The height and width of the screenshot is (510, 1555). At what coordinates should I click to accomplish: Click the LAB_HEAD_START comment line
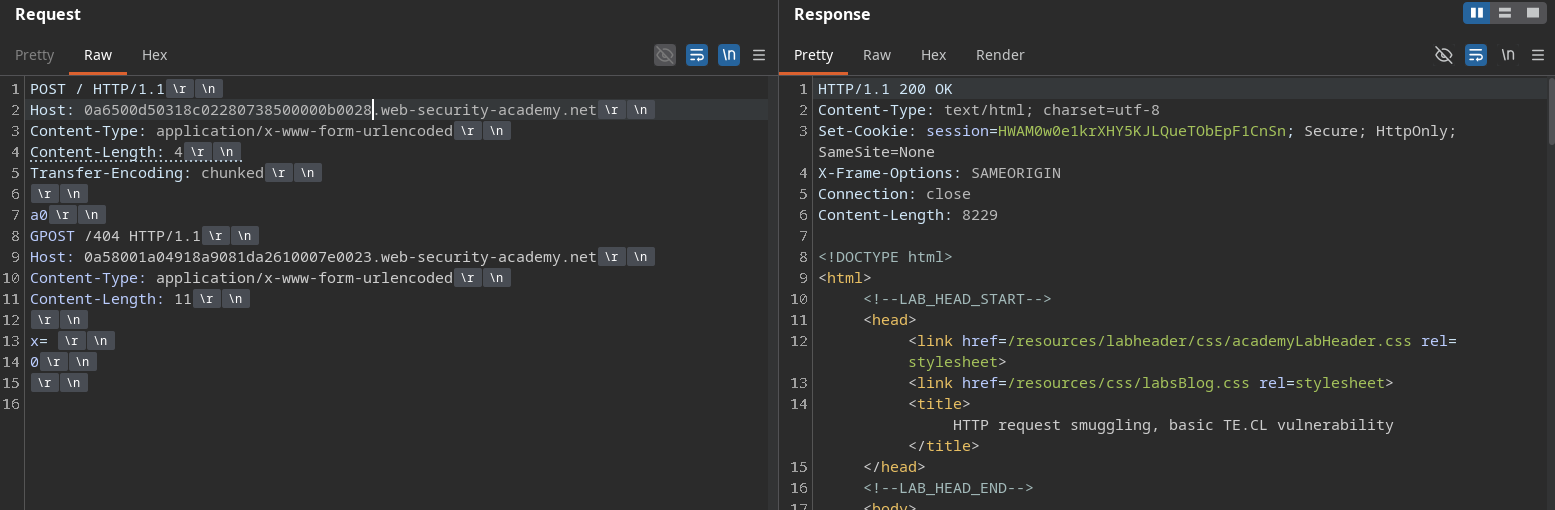(957, 299)
